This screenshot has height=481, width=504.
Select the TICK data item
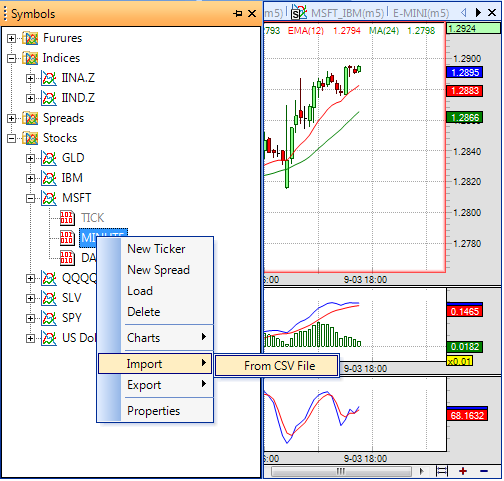coord(93,218)
